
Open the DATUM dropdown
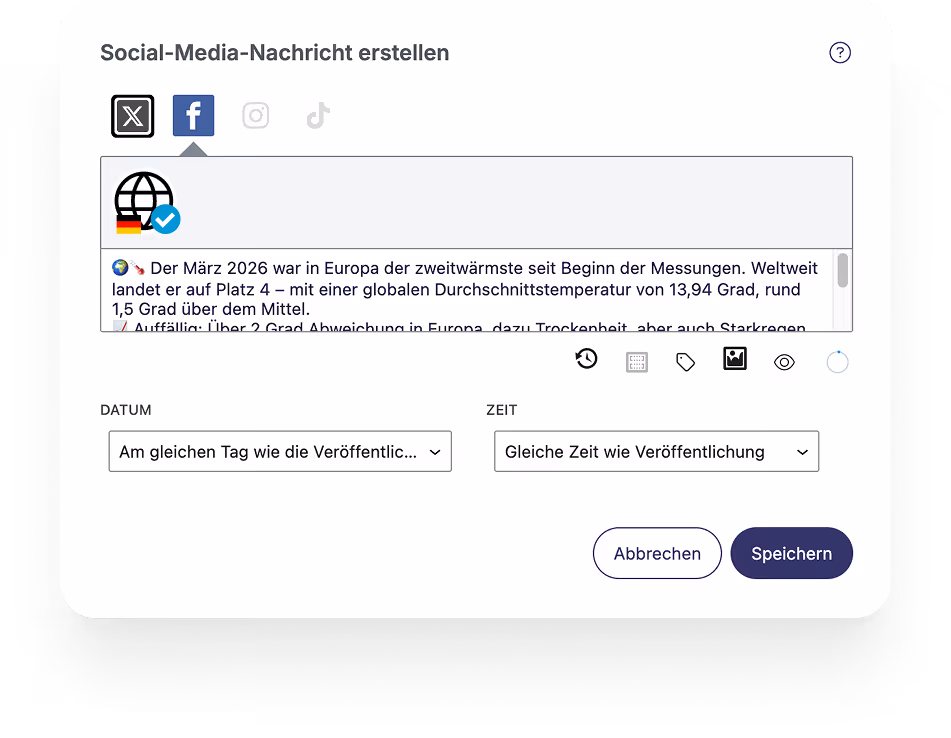pos(280,451)
